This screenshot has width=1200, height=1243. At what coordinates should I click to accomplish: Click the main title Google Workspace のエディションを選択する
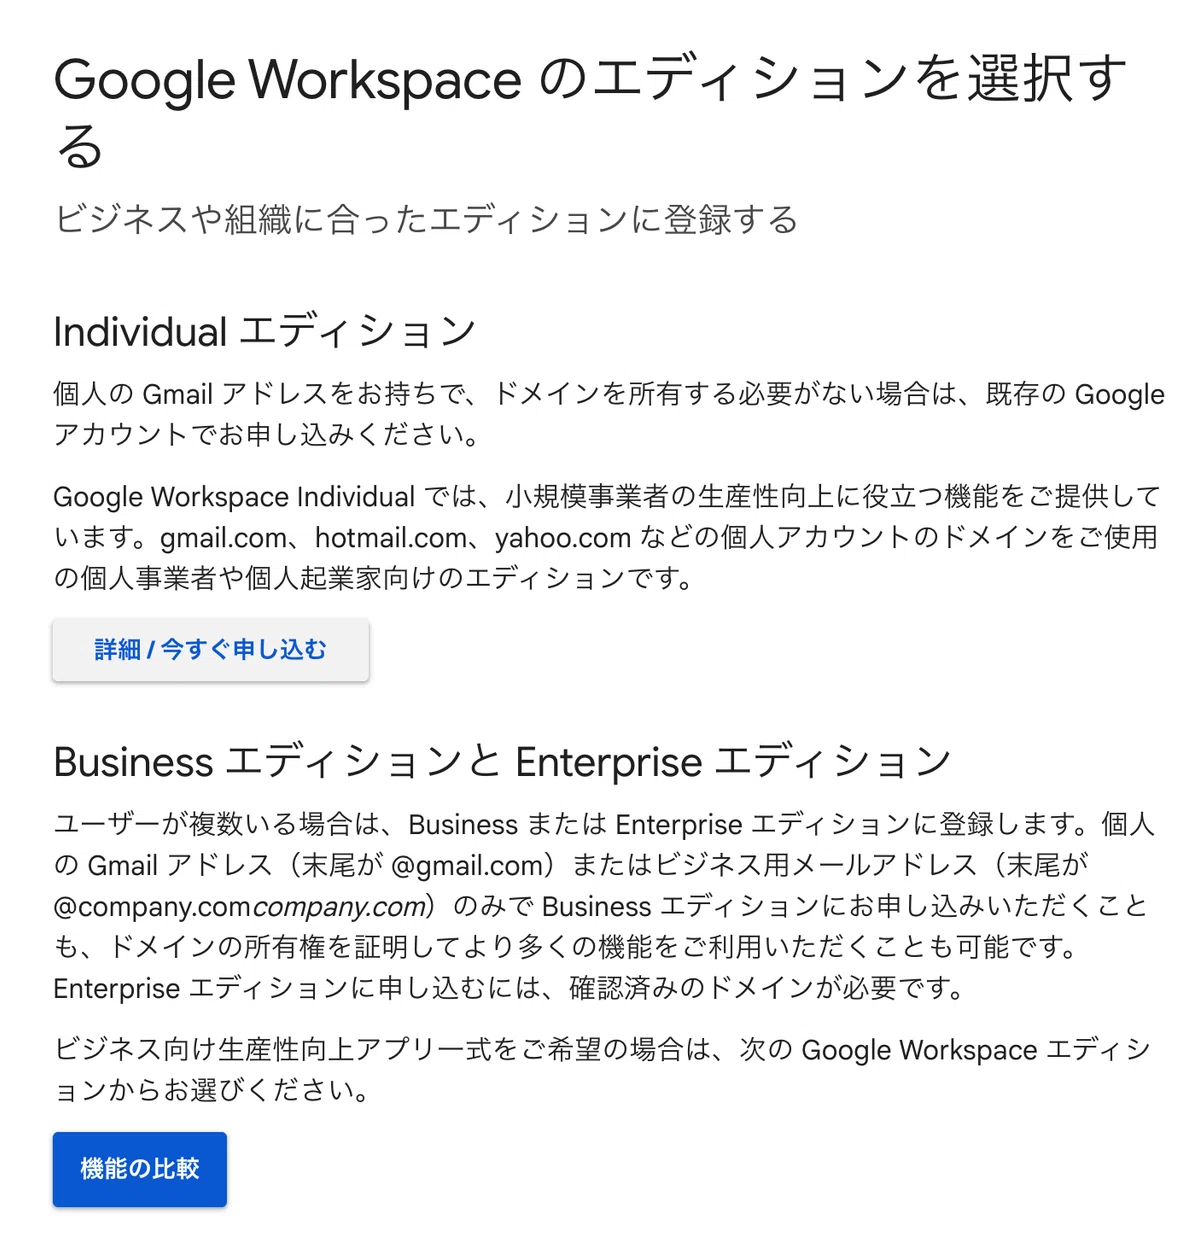click(x=590, y=112)
